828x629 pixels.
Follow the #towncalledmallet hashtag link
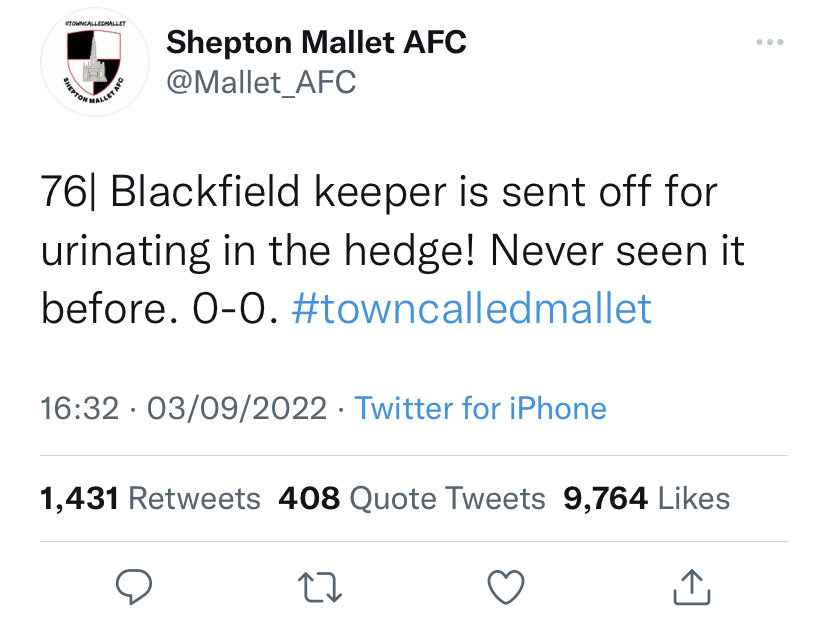point(471,309)
